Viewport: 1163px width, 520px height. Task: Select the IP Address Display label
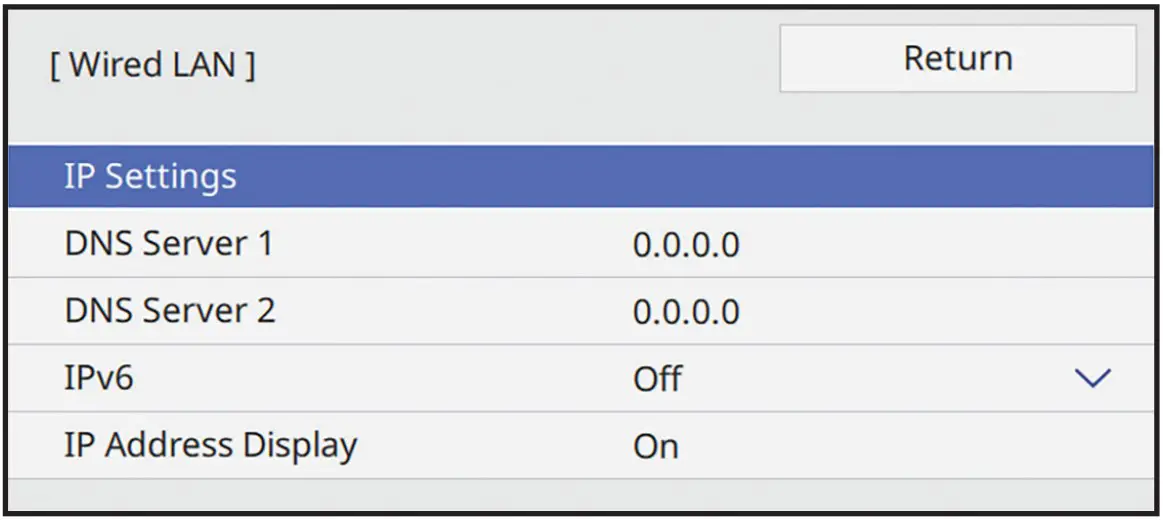tap(210, 445)
